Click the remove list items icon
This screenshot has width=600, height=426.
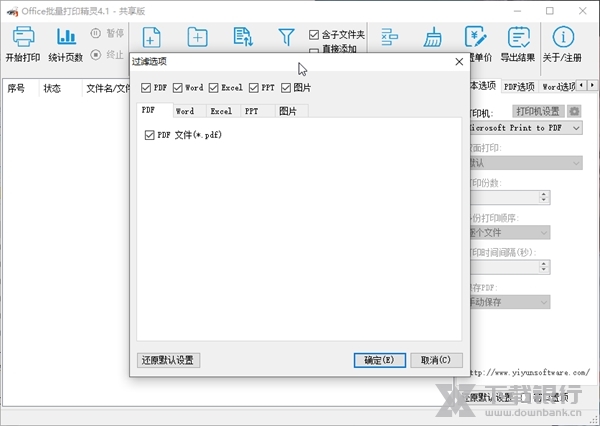click(x=390, y=37)
